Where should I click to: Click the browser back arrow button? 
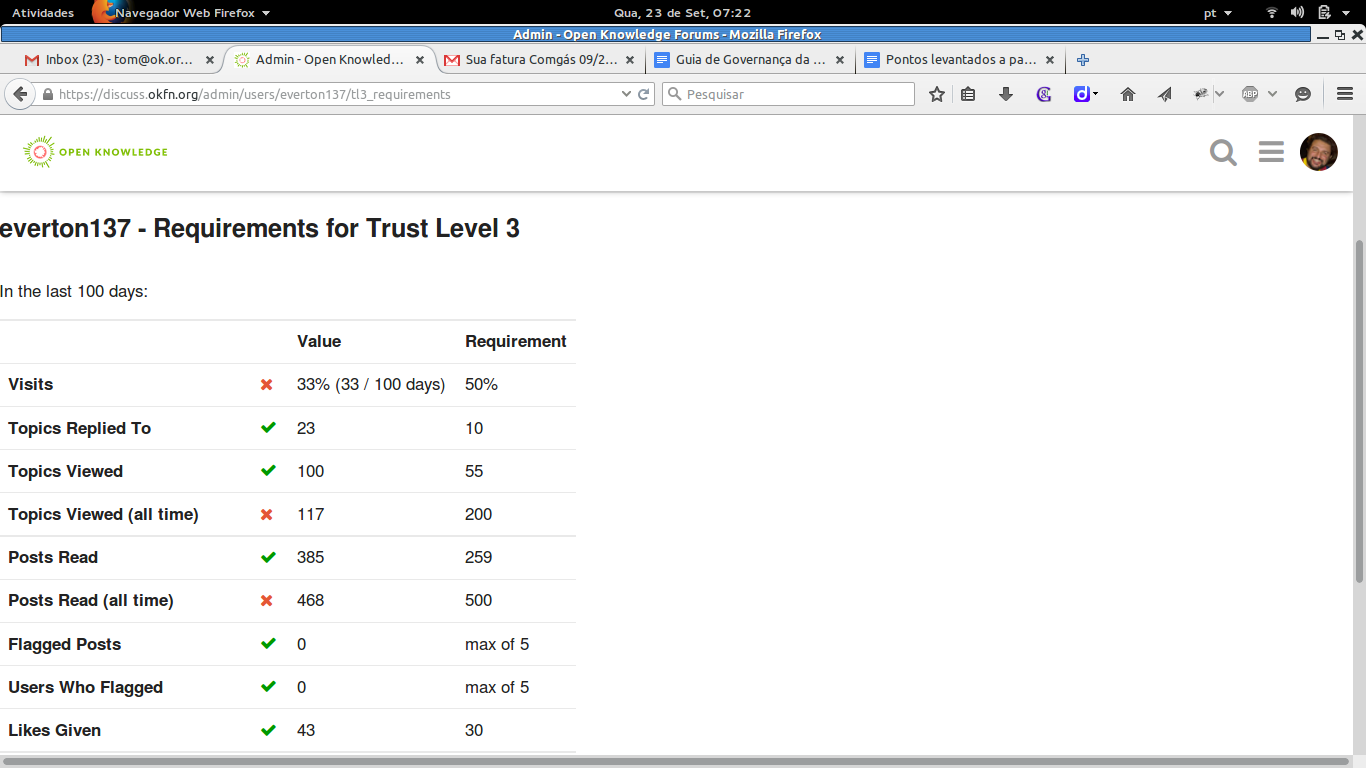[20, 94]
